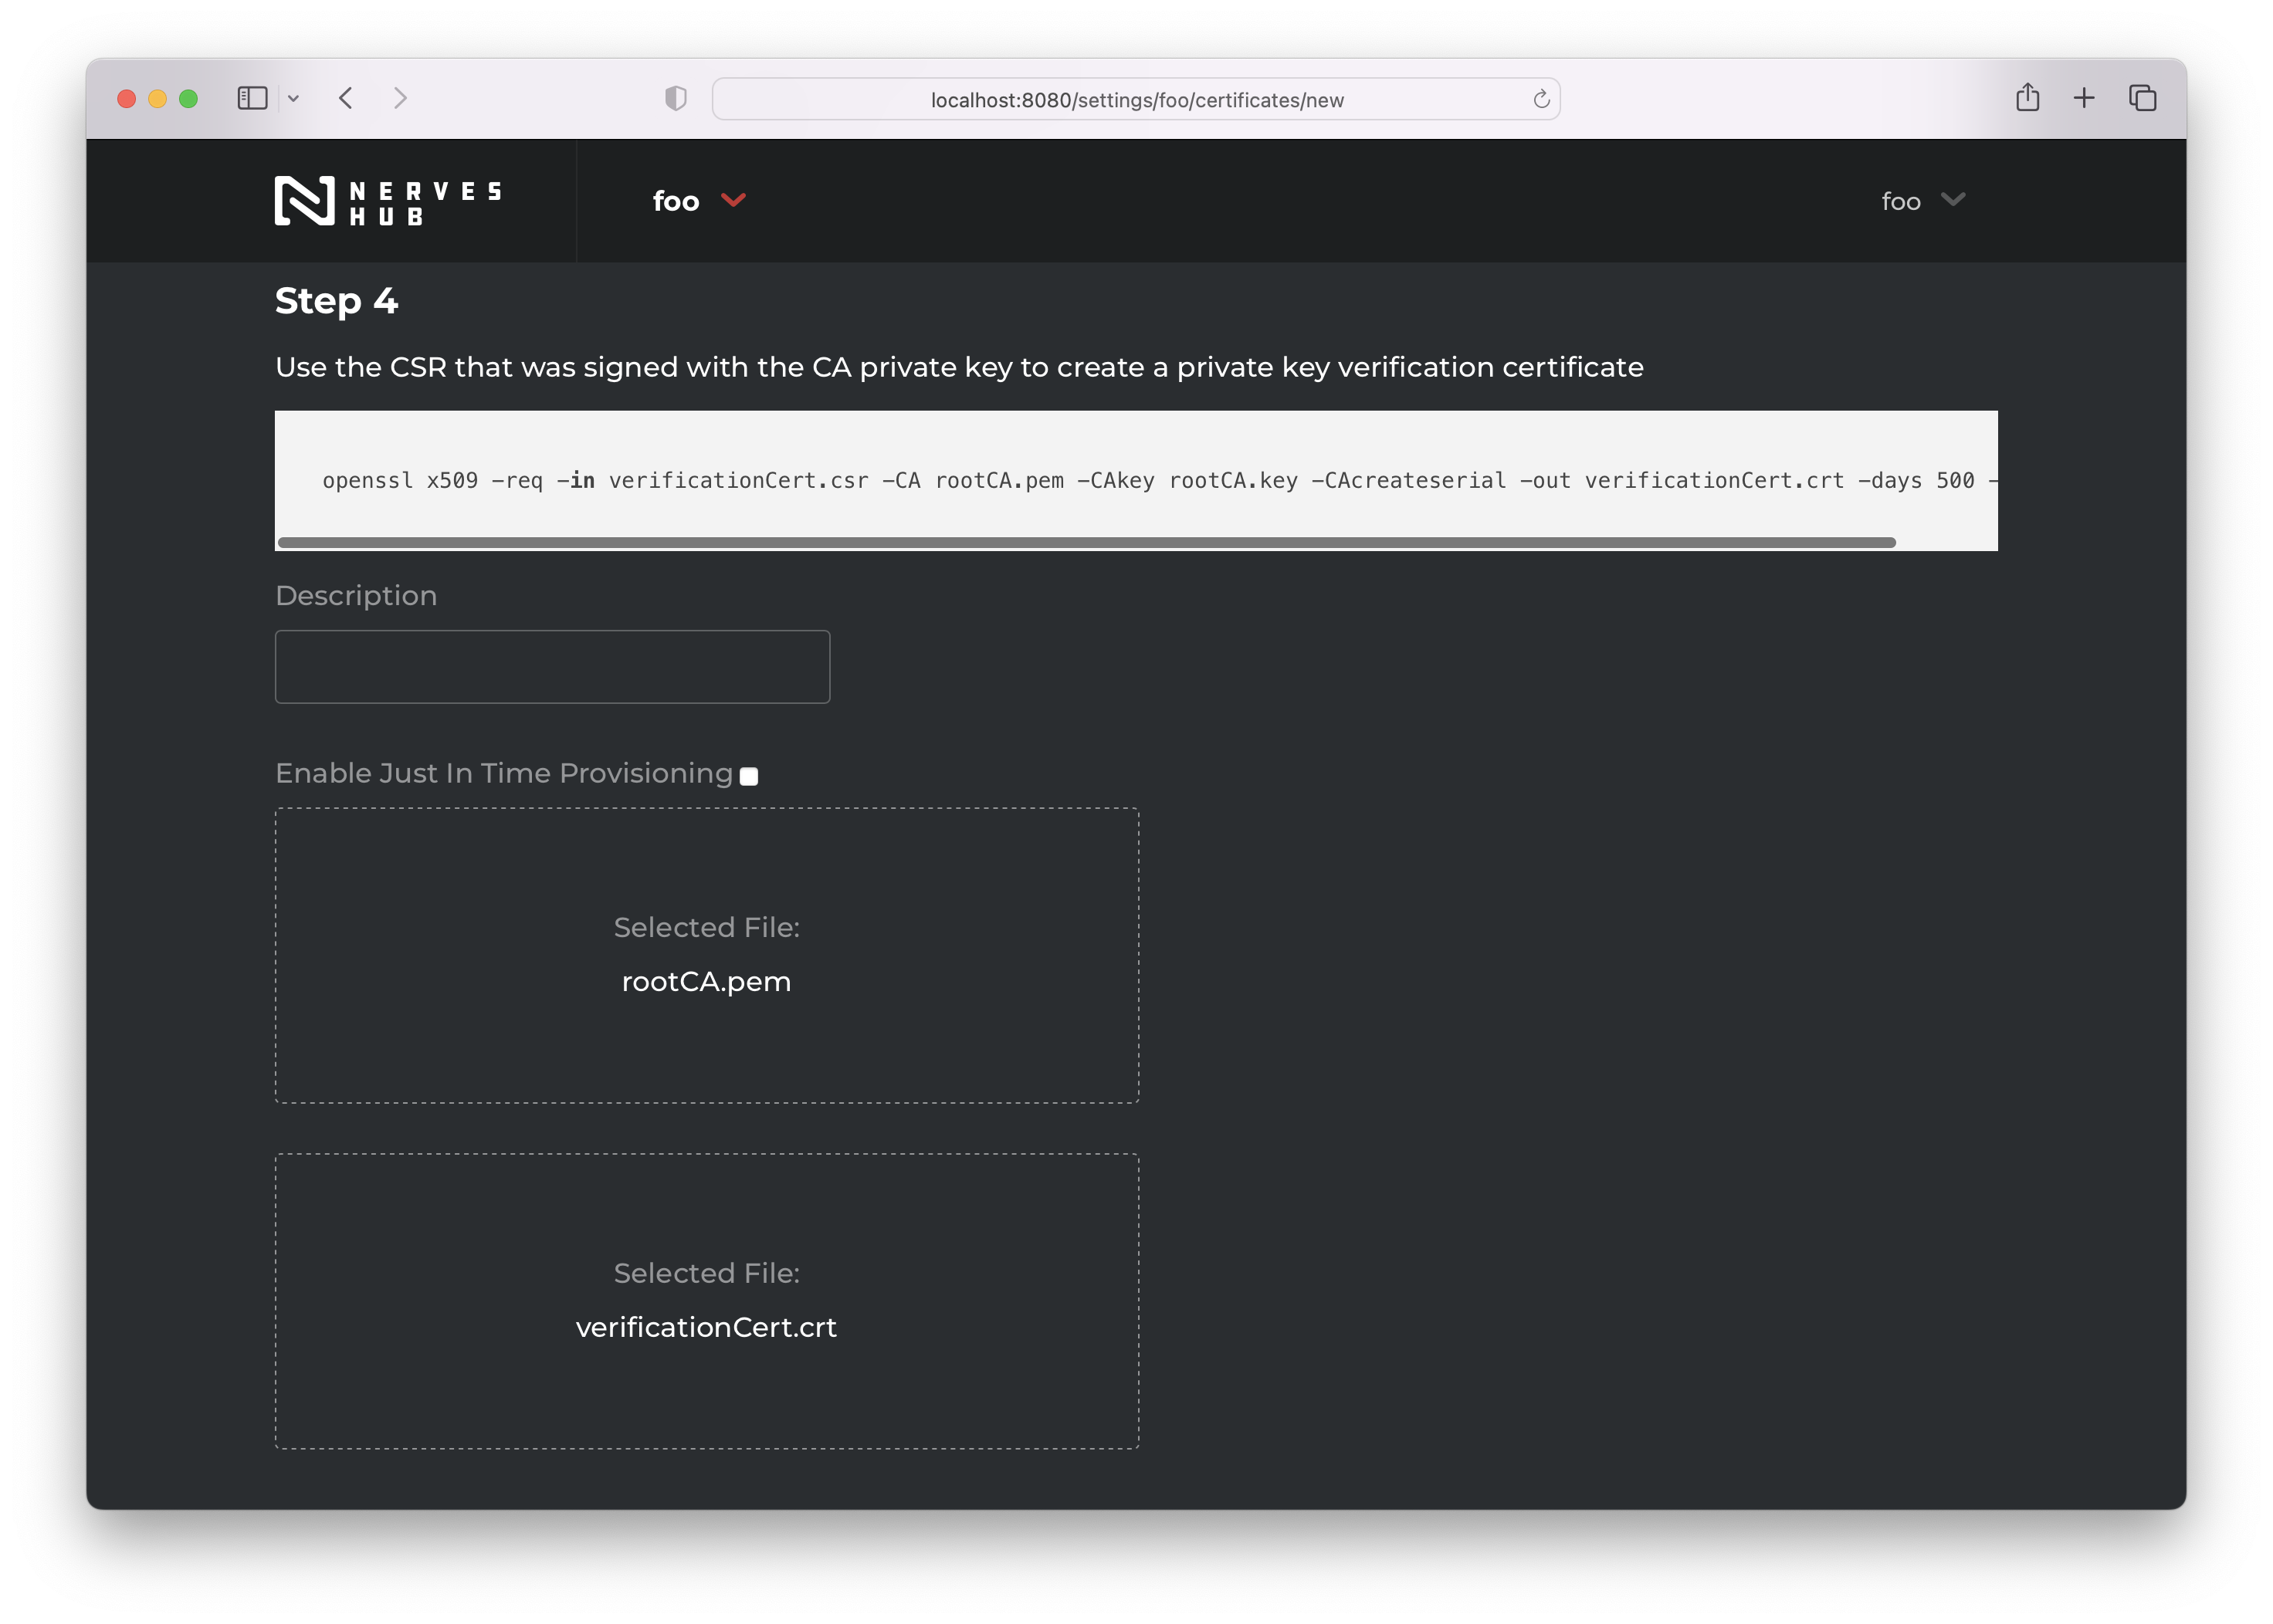Click the horizontal scrollbar under the openssl command

tap(1086, 541)
